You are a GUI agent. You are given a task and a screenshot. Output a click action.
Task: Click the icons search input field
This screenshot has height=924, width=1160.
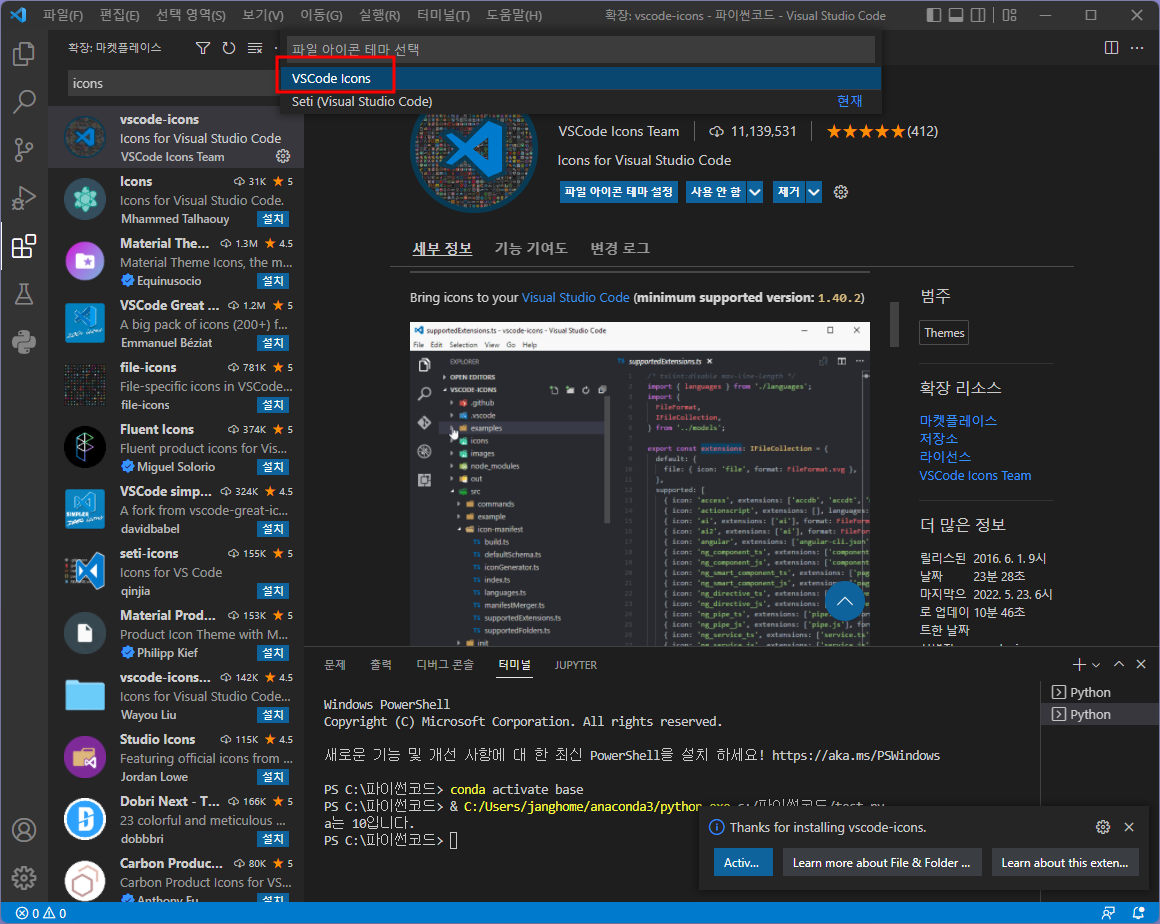pyautogui.click(x=173, y=84)
